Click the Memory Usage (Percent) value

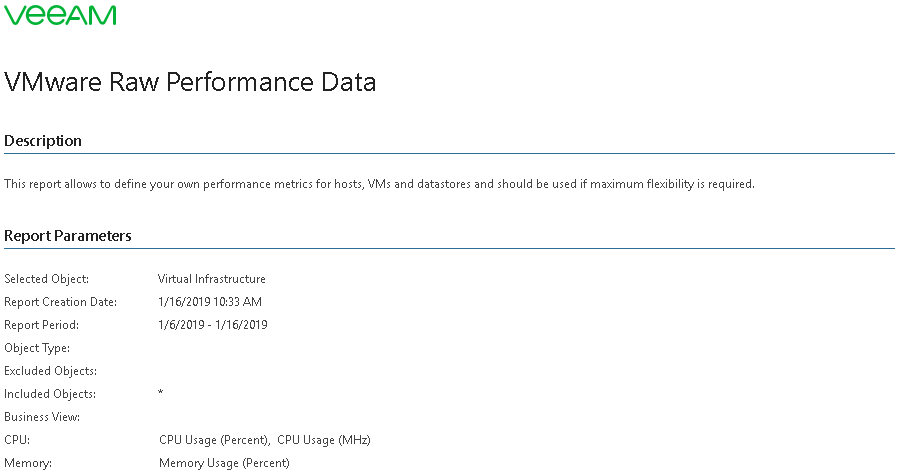click(x=224, y=463)
